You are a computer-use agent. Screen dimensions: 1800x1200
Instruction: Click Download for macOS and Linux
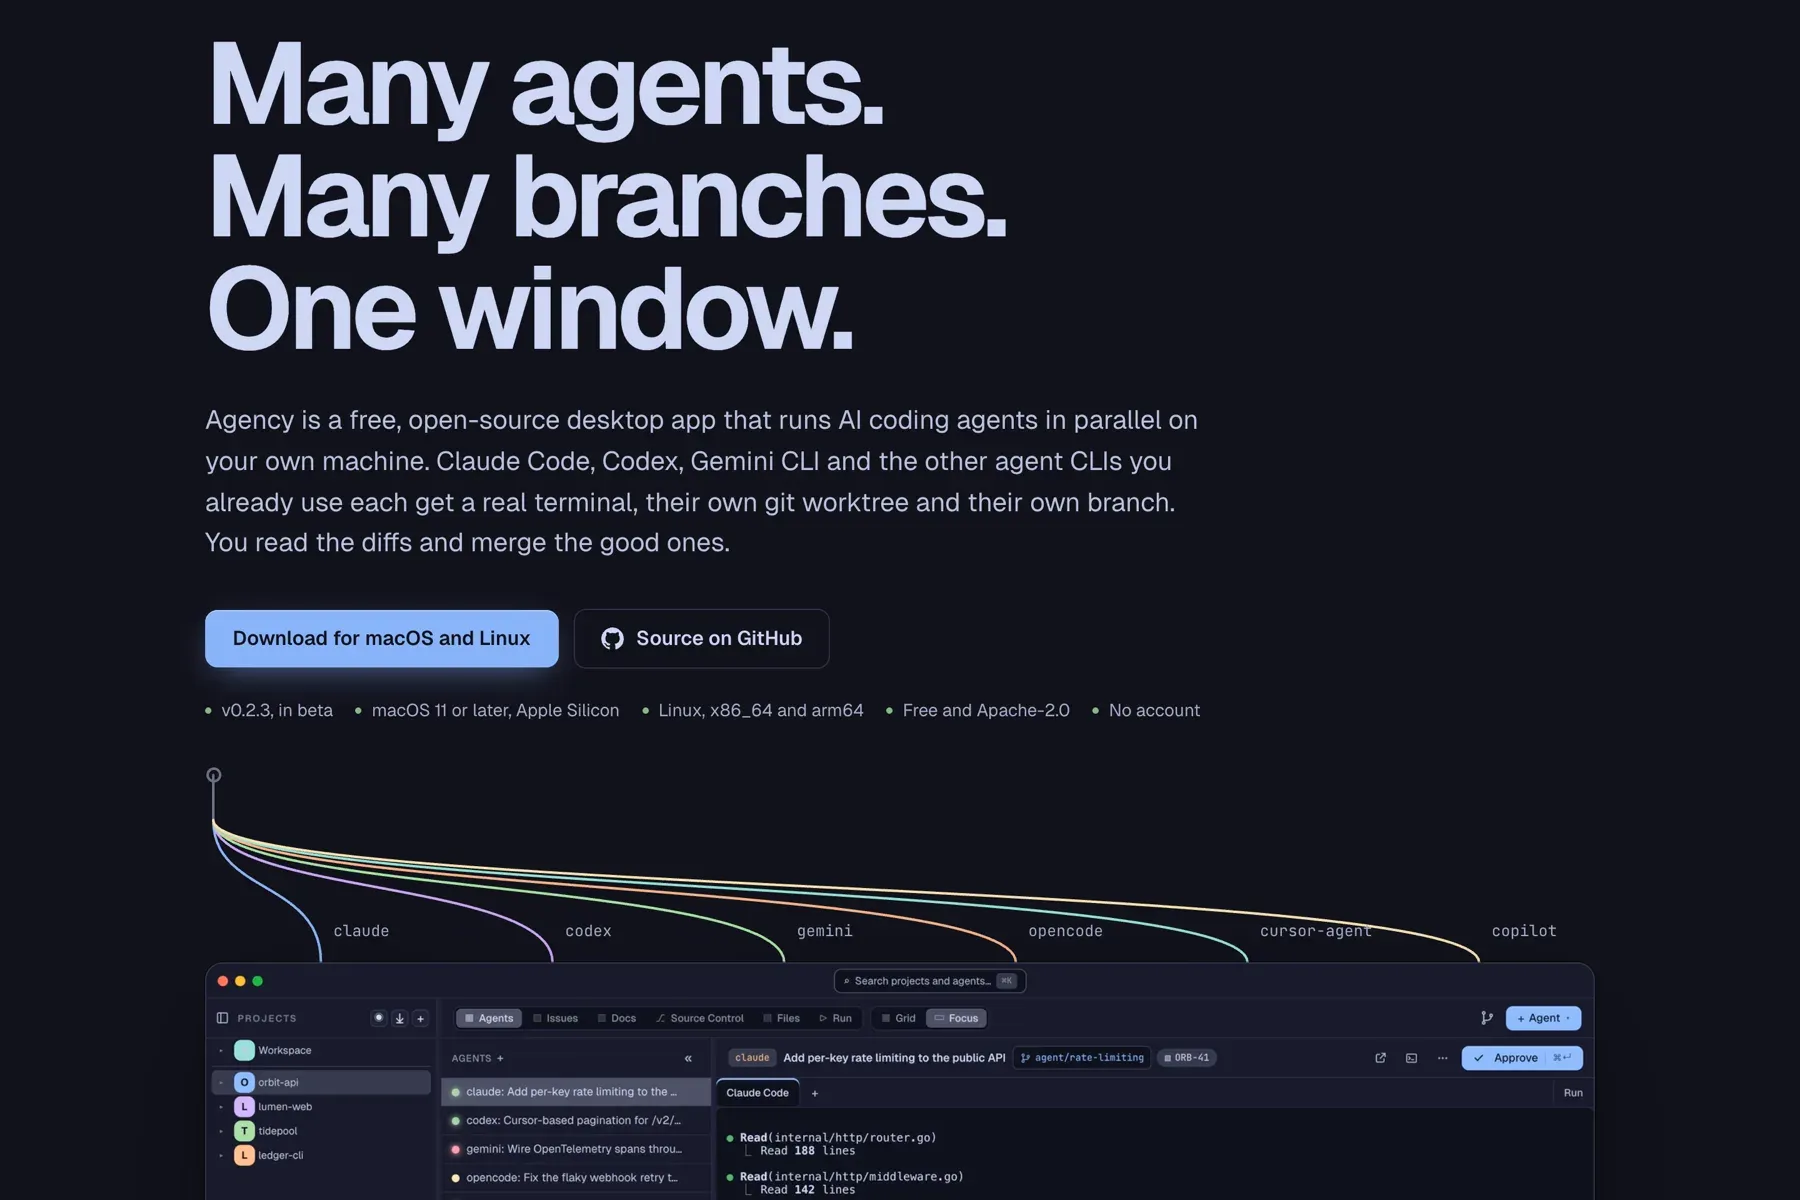click(382, 638)
